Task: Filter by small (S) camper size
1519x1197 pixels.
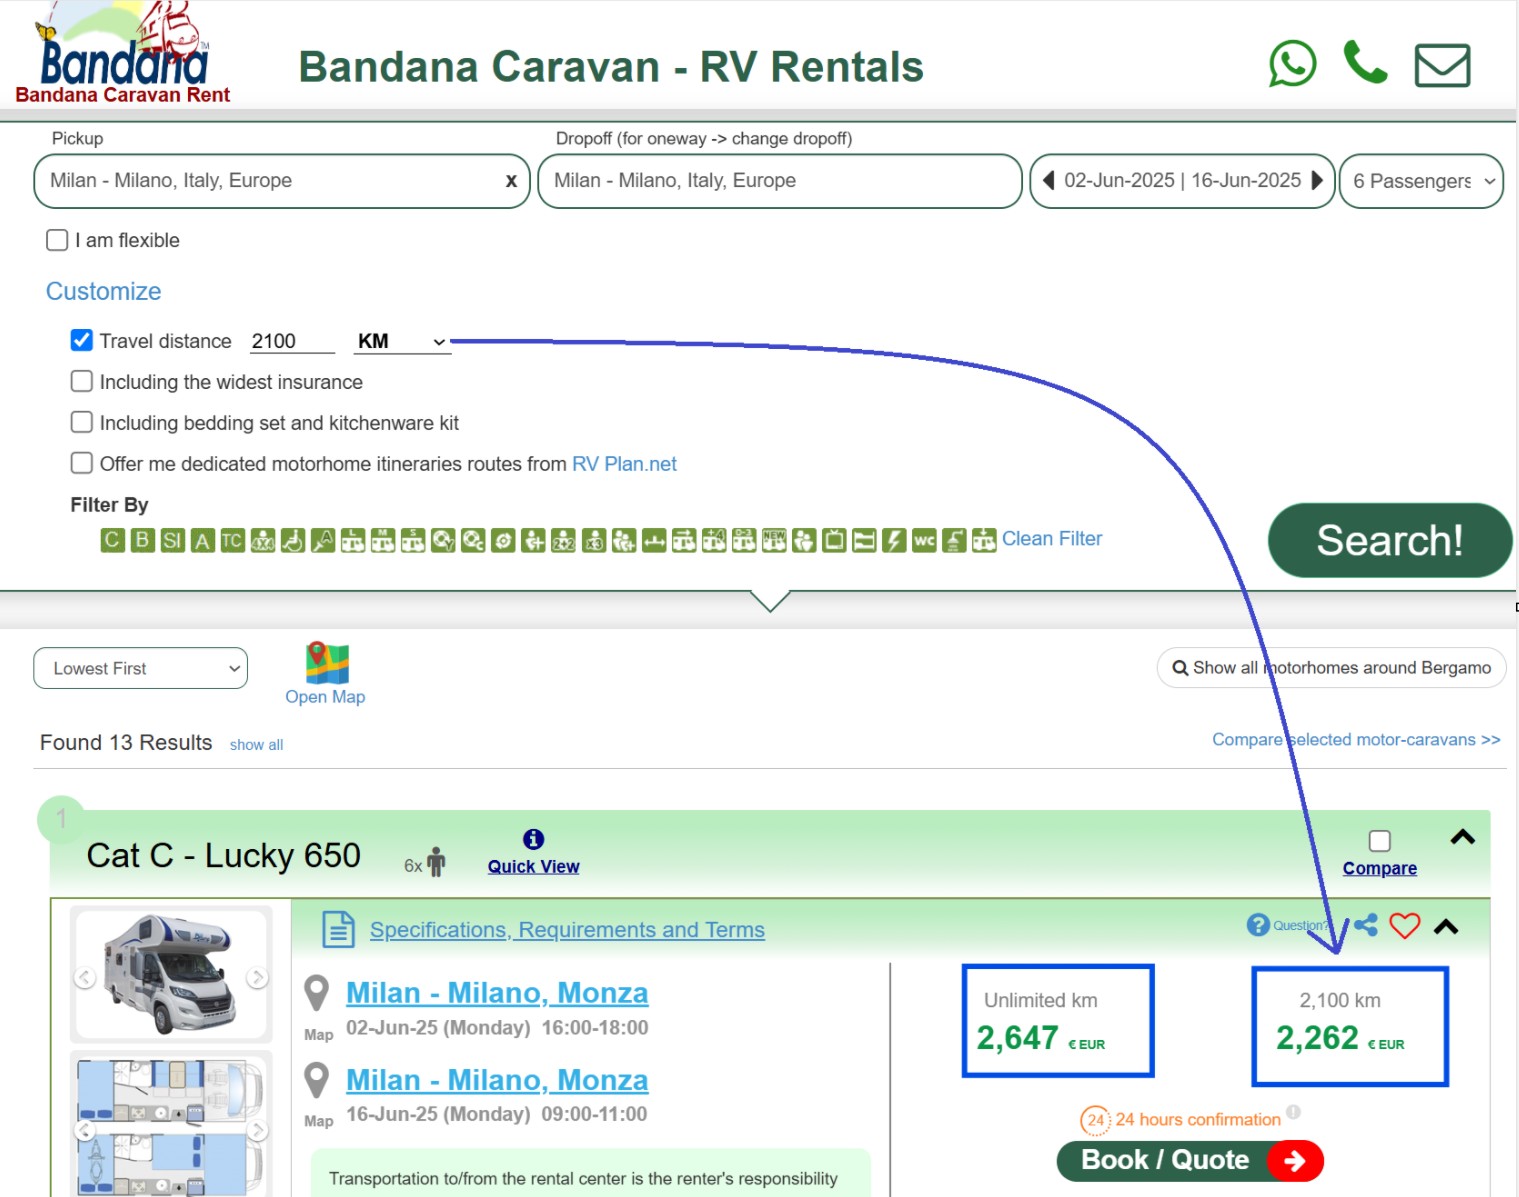Action: click(412, 541)
